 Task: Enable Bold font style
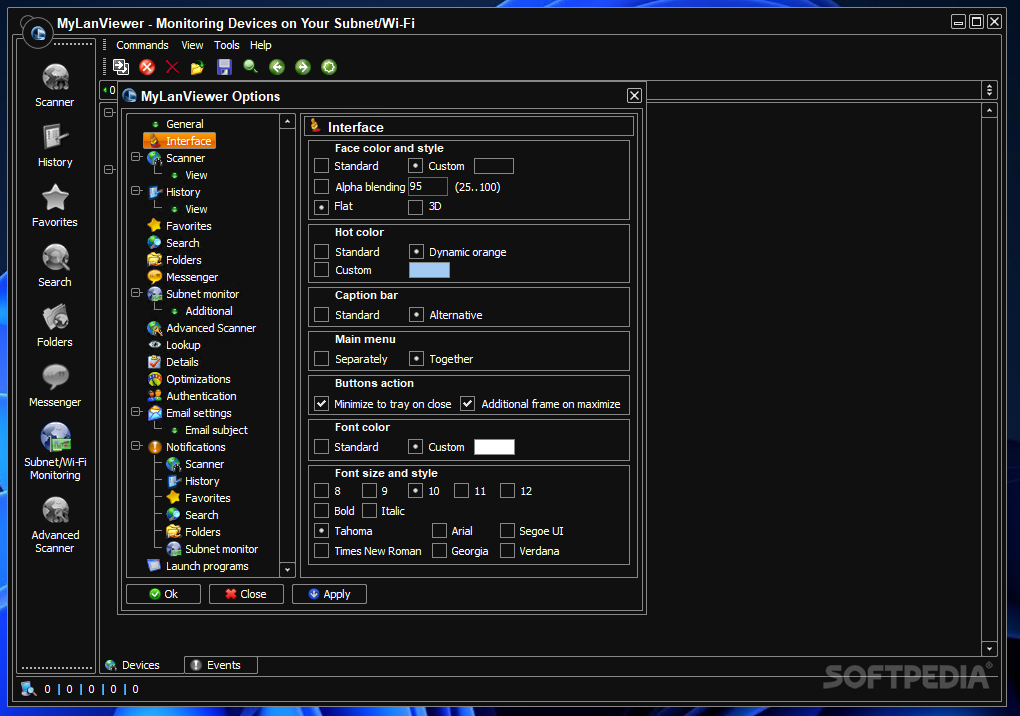321,510
